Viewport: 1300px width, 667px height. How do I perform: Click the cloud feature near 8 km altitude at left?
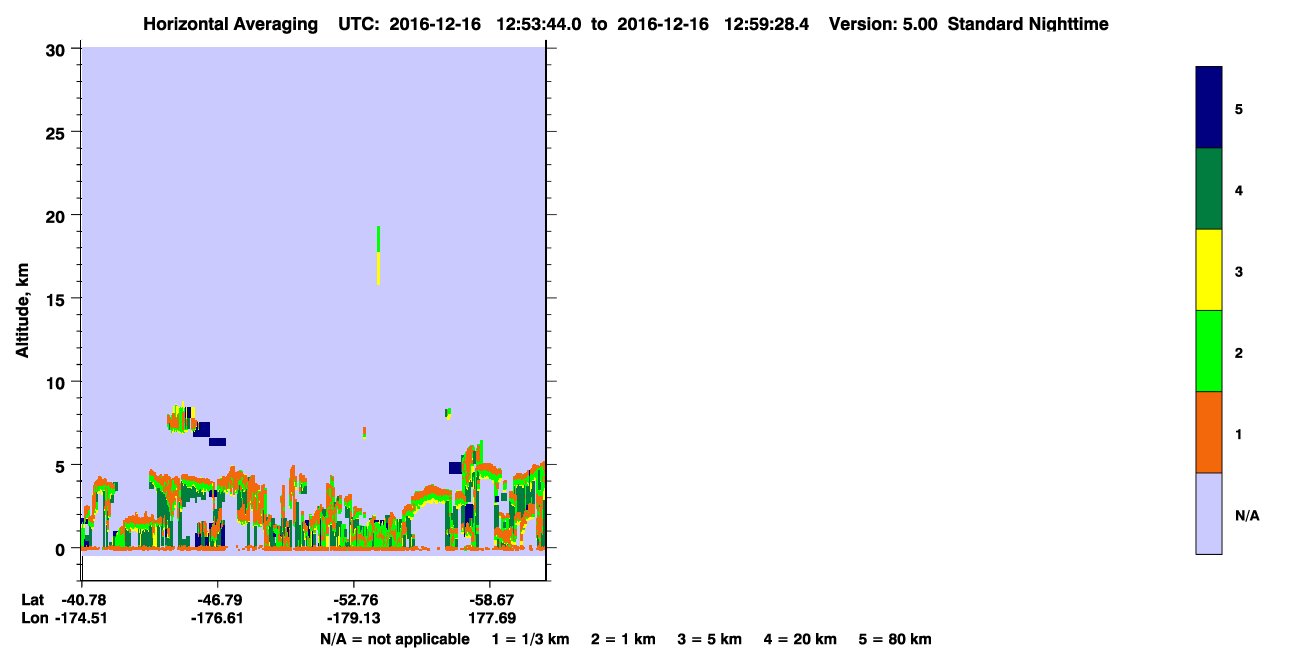coord(181,417)
